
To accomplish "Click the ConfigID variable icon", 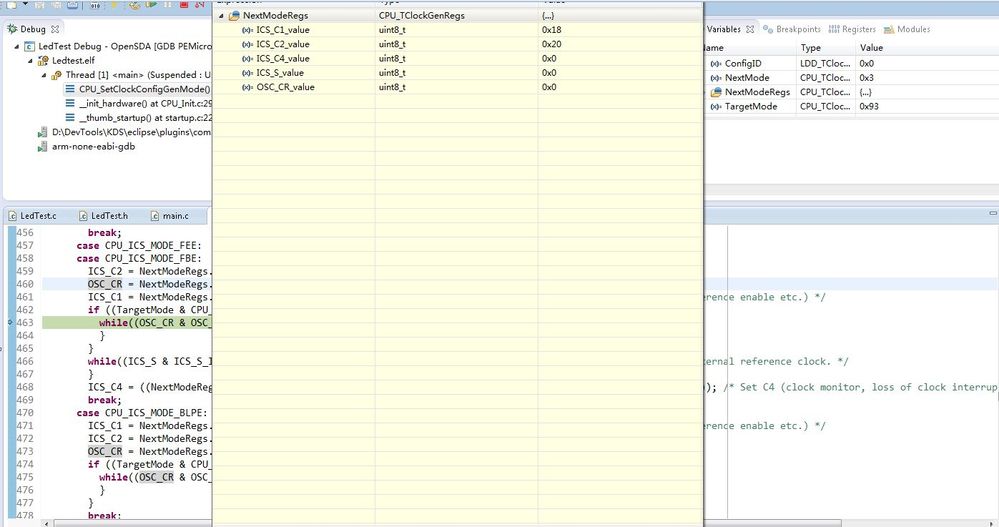I will [716, 64].
